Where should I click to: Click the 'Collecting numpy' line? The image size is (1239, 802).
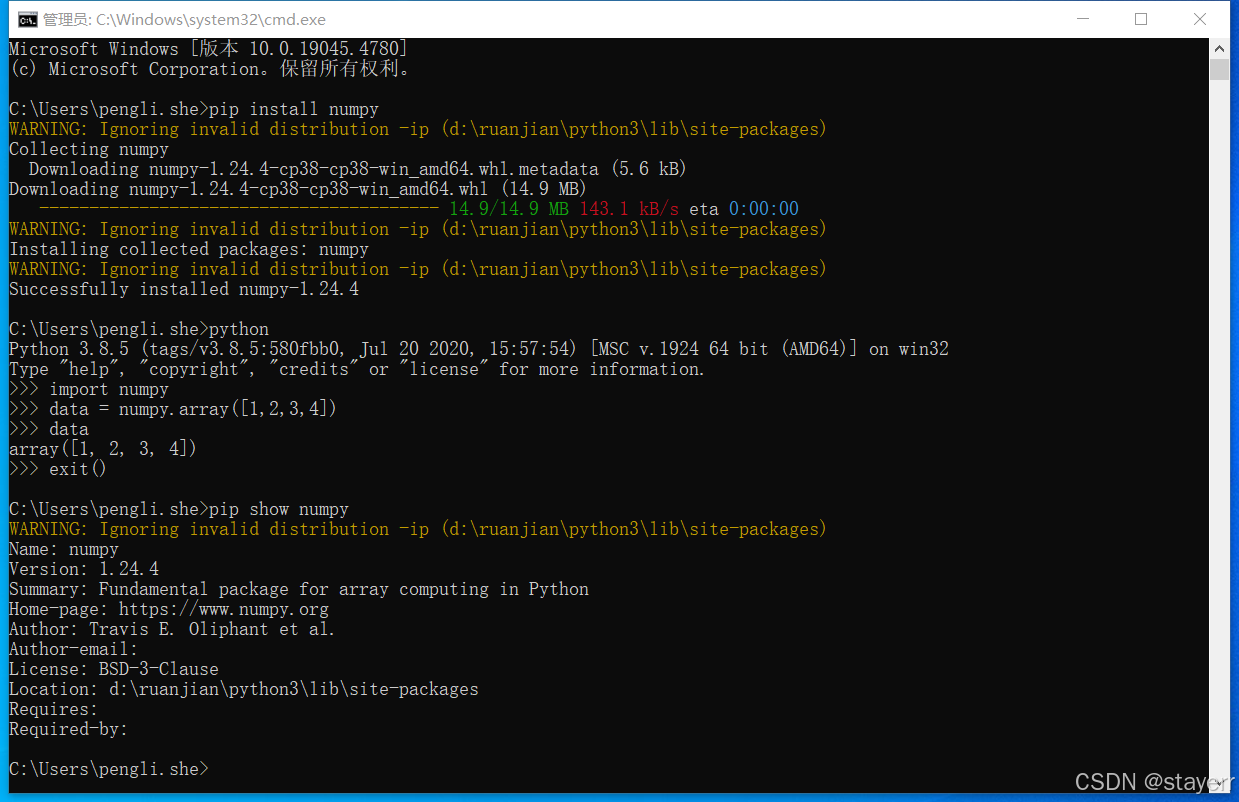tap(89, 149)
